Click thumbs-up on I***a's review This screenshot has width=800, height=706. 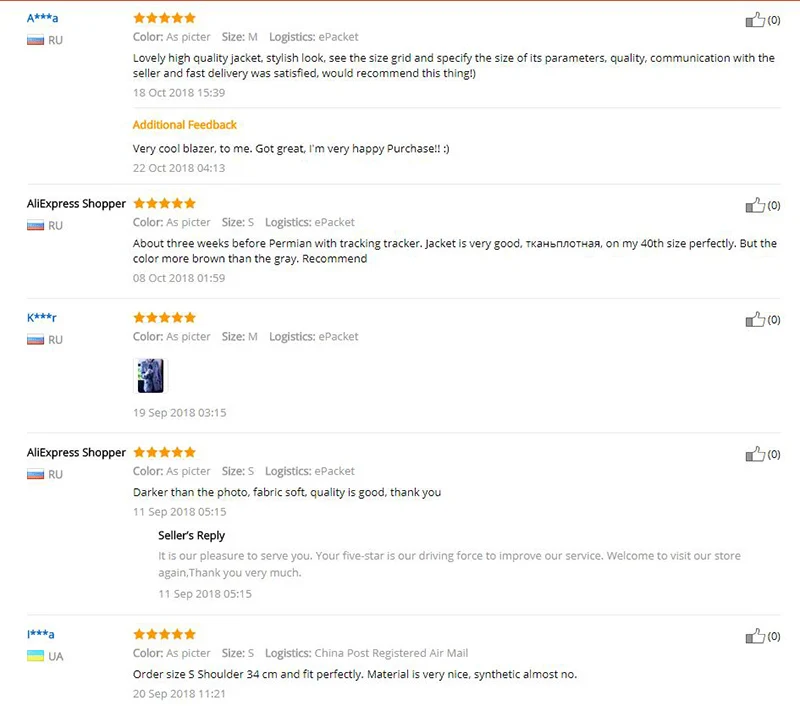point(755,636)
